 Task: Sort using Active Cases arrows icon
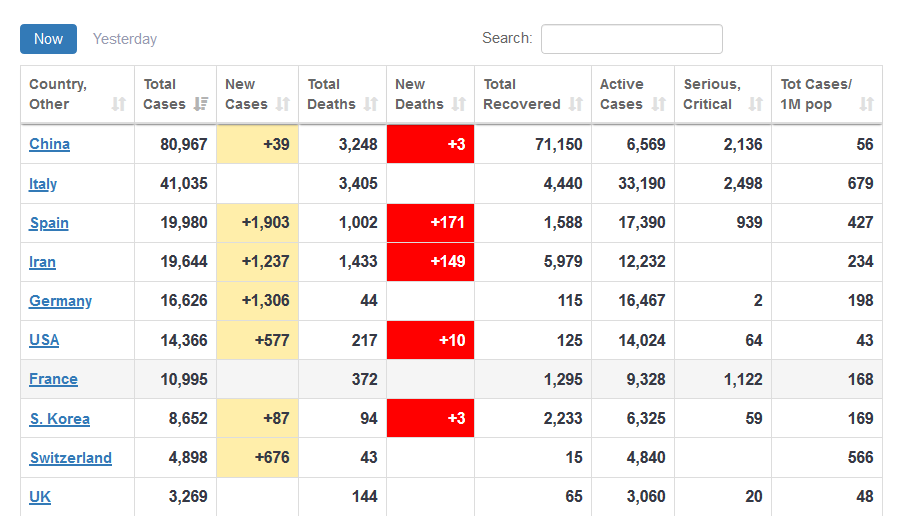point(659,104)
